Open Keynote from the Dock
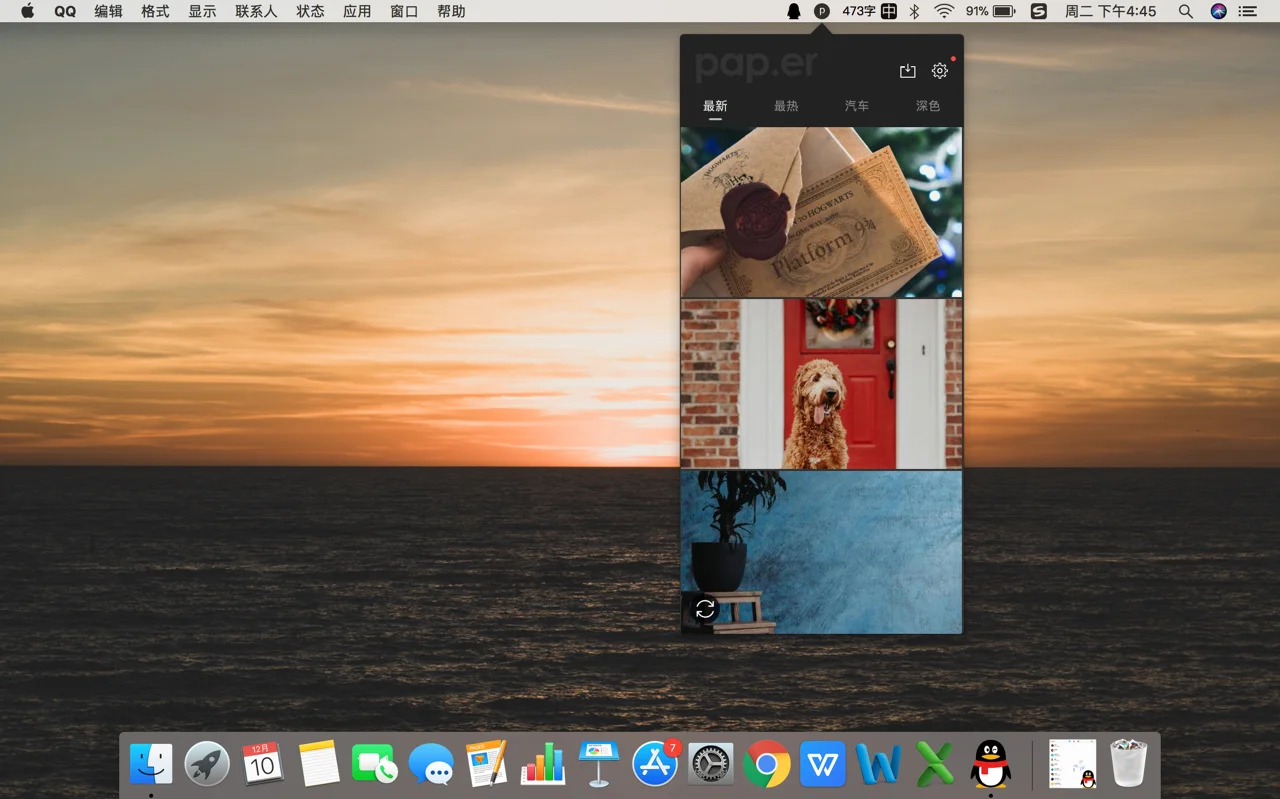This screenshot has width=1280, height=799. 599,764
